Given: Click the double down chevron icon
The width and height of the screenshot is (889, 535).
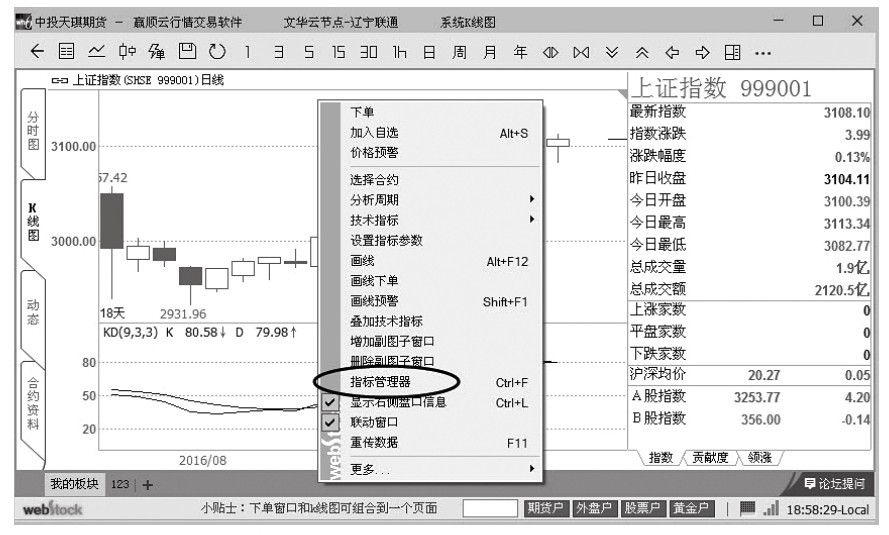Looking at the screenshot, I should (x=612, y=53).
